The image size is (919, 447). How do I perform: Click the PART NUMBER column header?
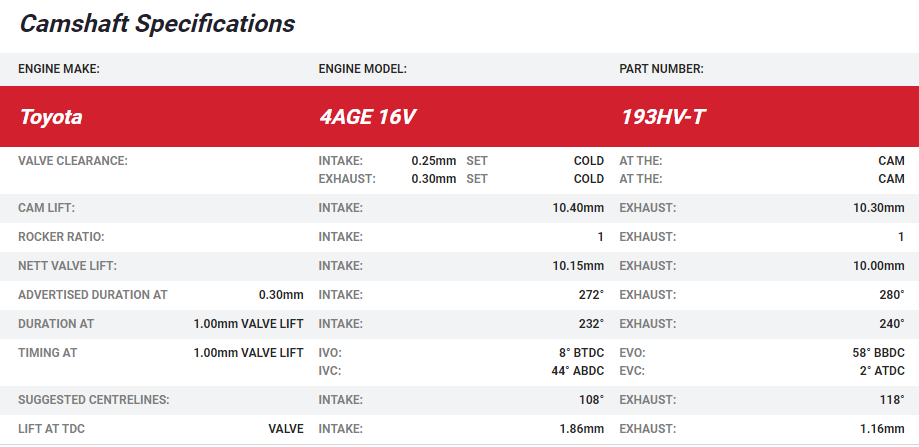(x=661, y=69)
